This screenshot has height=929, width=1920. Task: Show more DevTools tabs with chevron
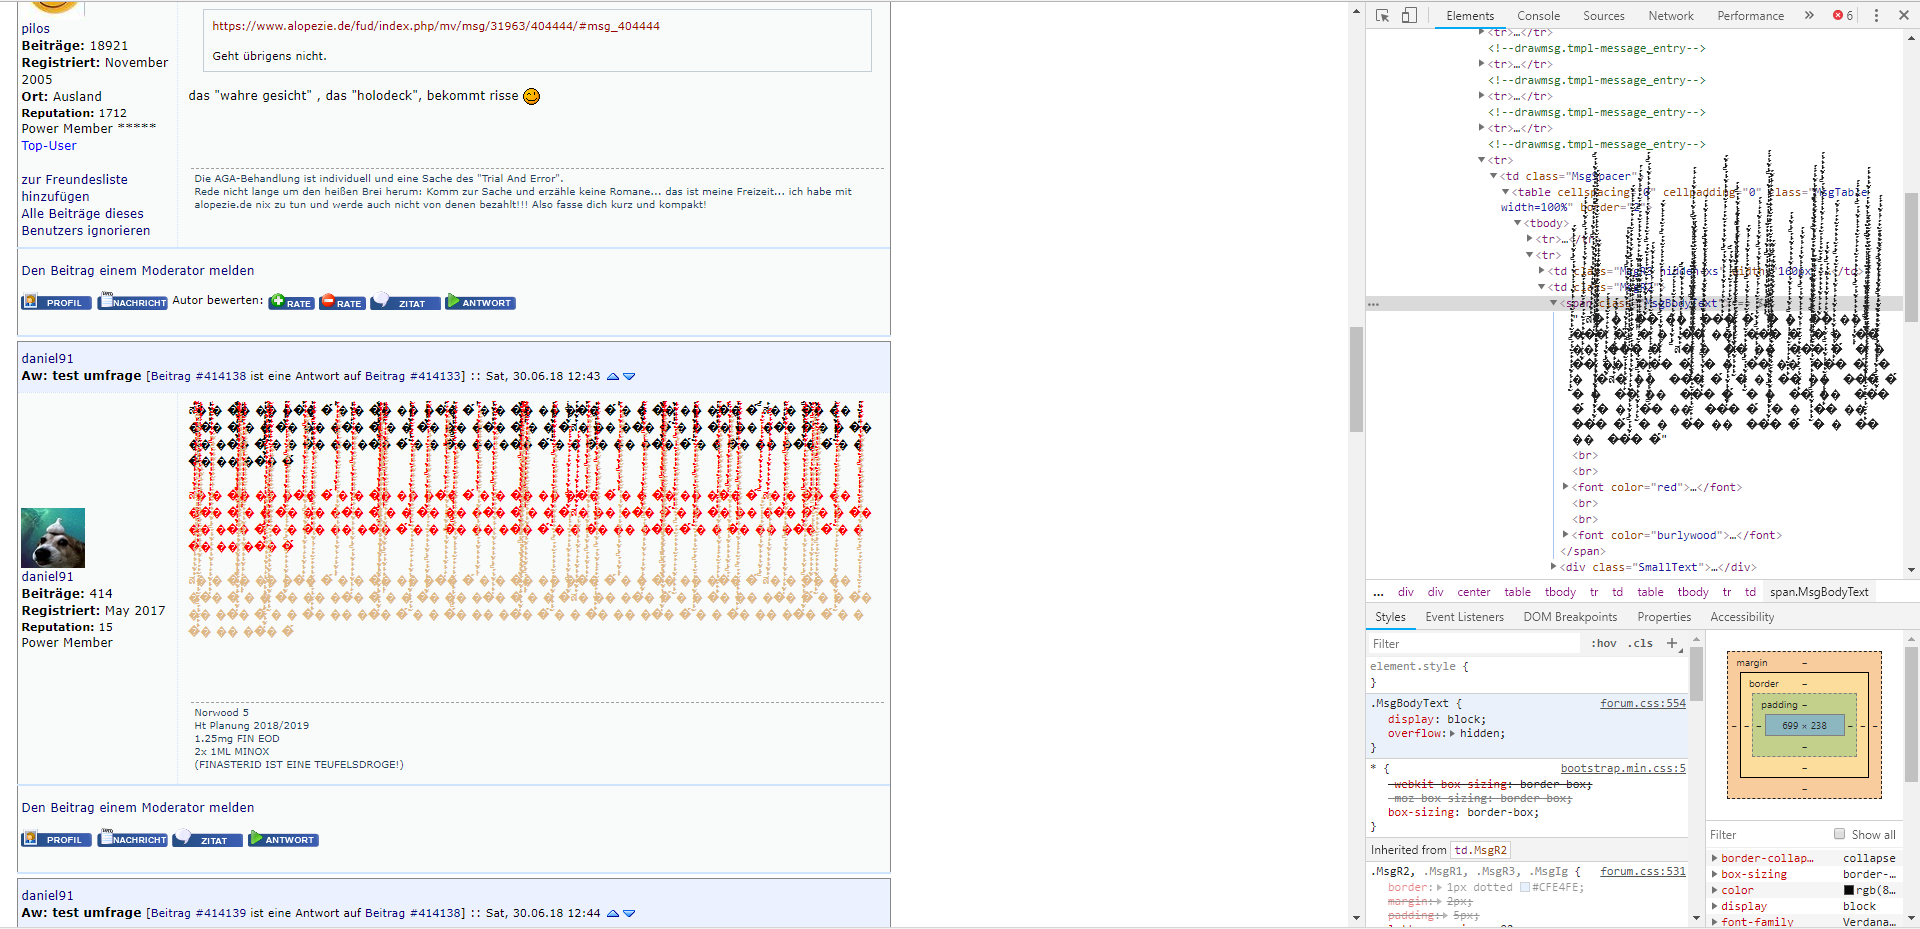coord(1809,16)
